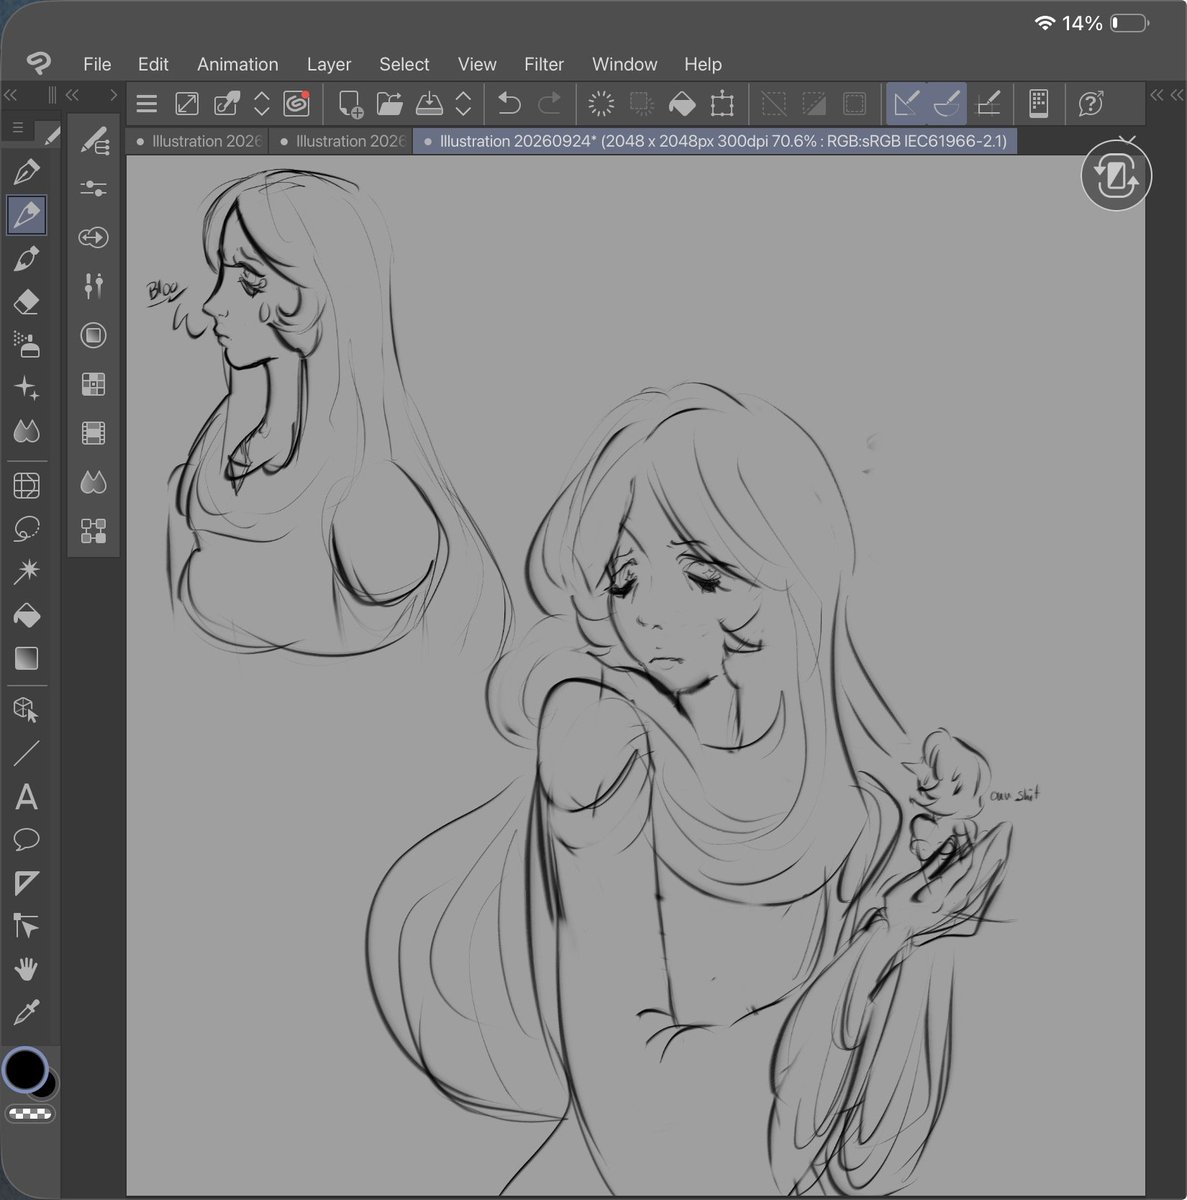Open the hamburger menu in command bar
The image size is (1187, 1200).
[147, 103]
